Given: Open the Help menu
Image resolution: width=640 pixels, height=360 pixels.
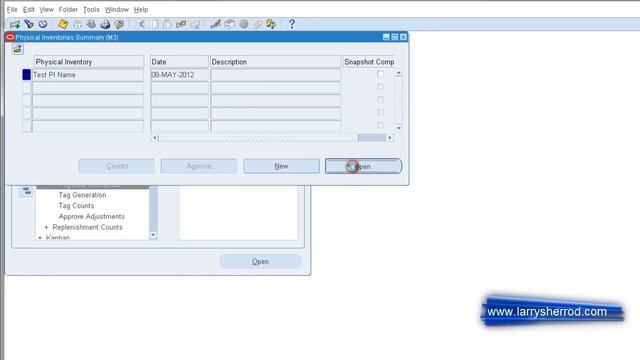Looking at the screenshot, I should pyautogui.click(x=141, y=9).
